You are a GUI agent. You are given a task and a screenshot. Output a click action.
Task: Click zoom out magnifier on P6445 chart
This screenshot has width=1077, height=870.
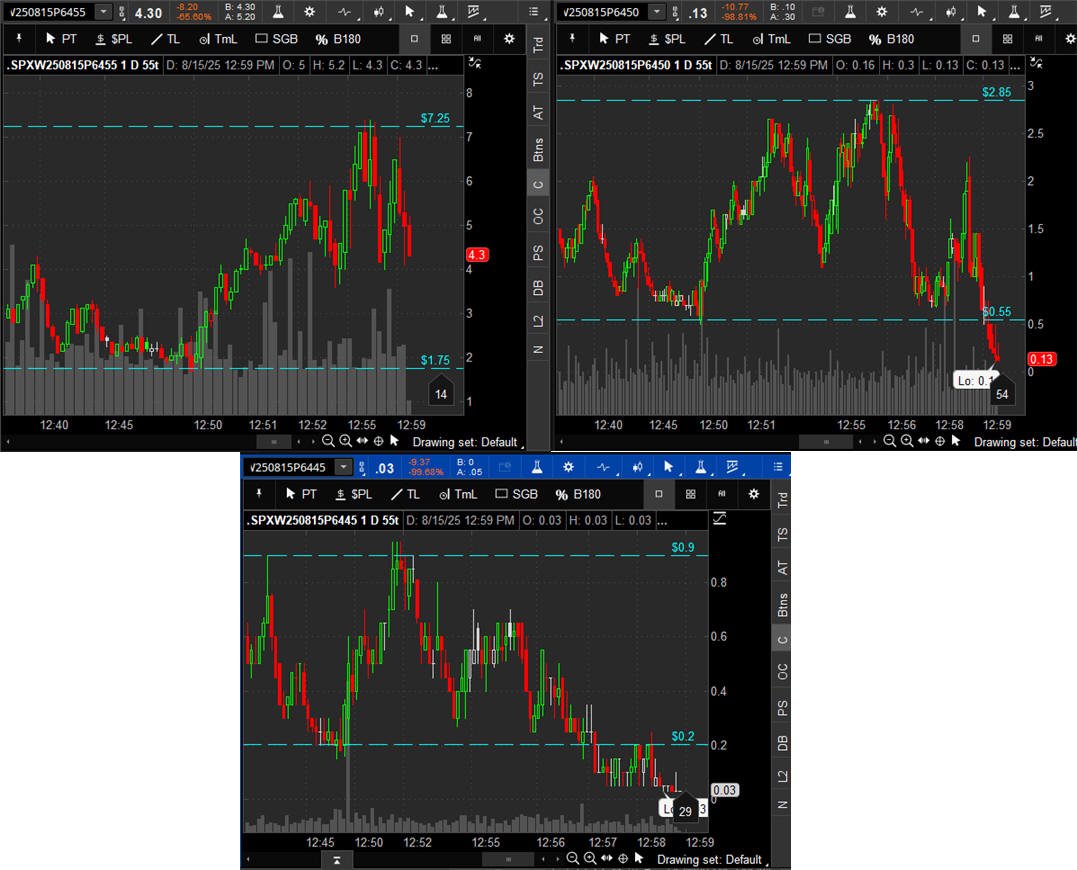(572, 859)
